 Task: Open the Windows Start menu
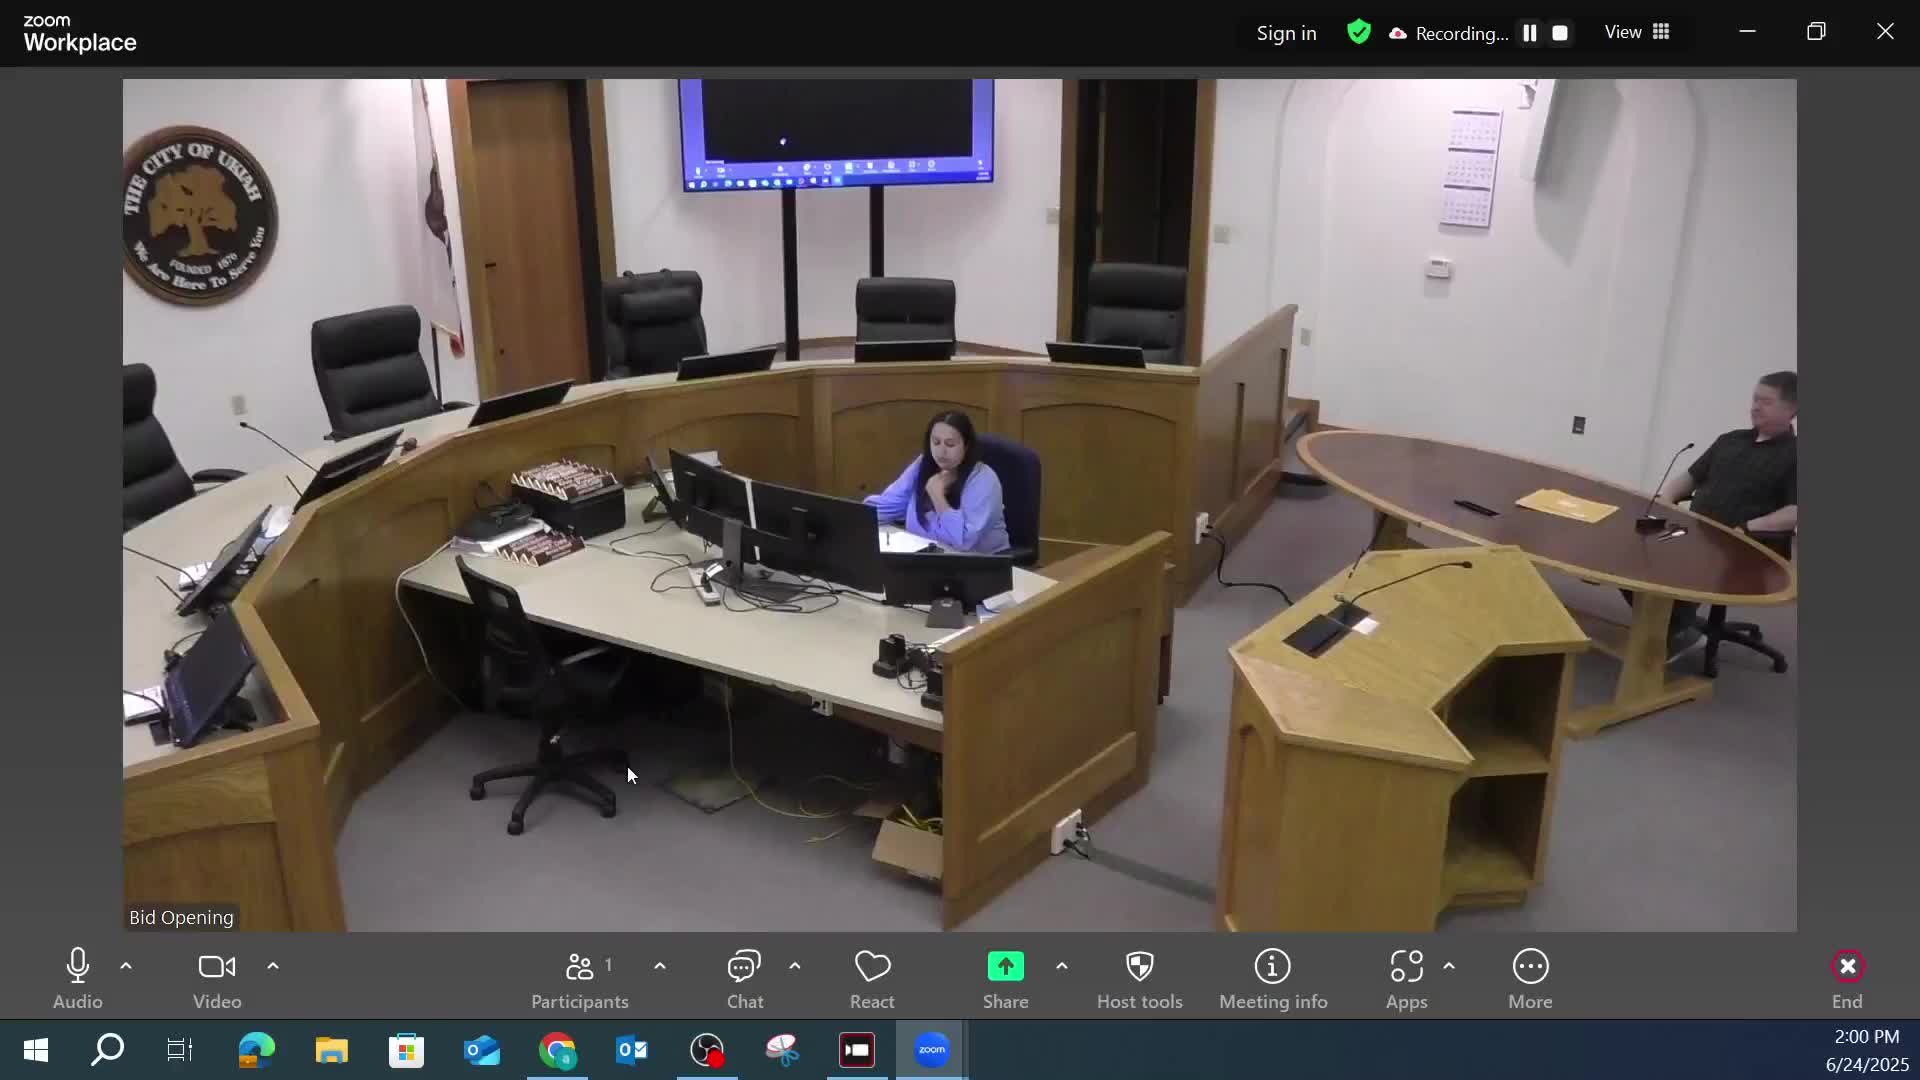(34, 1051)
